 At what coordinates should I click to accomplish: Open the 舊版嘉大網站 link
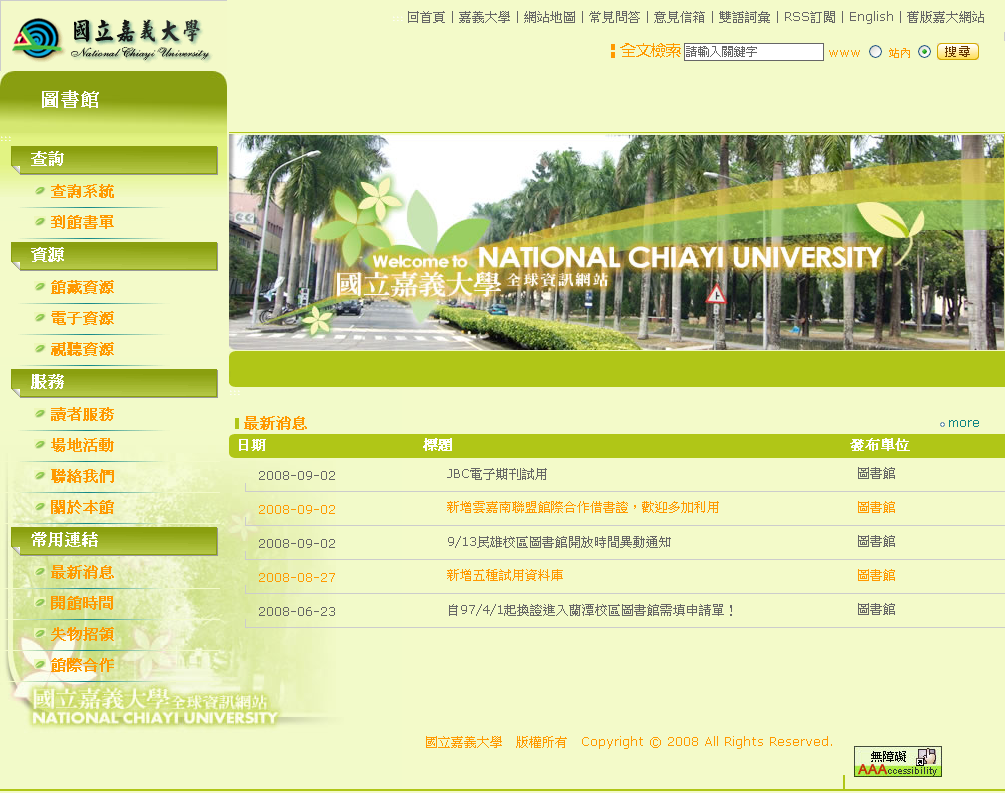(x=945, y=17)
